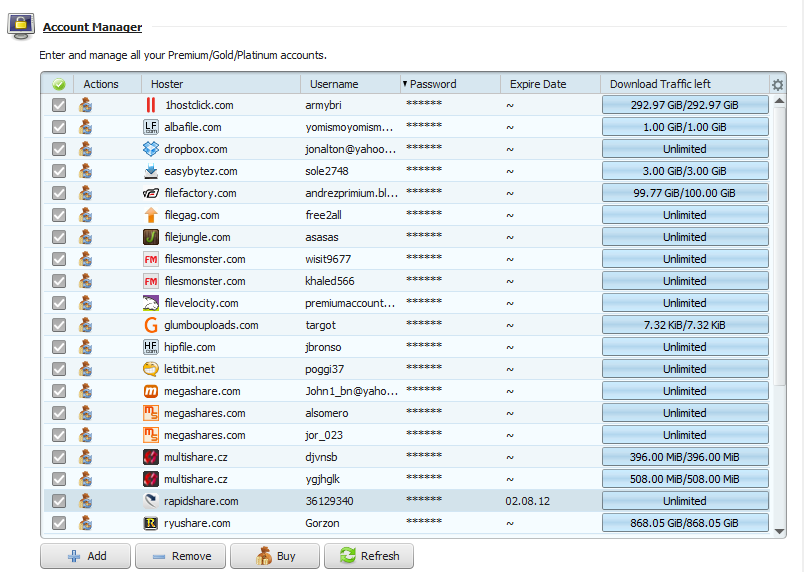Refresh the accounts with the Refresh button
The image size is (804, 572).
[369, 556]
